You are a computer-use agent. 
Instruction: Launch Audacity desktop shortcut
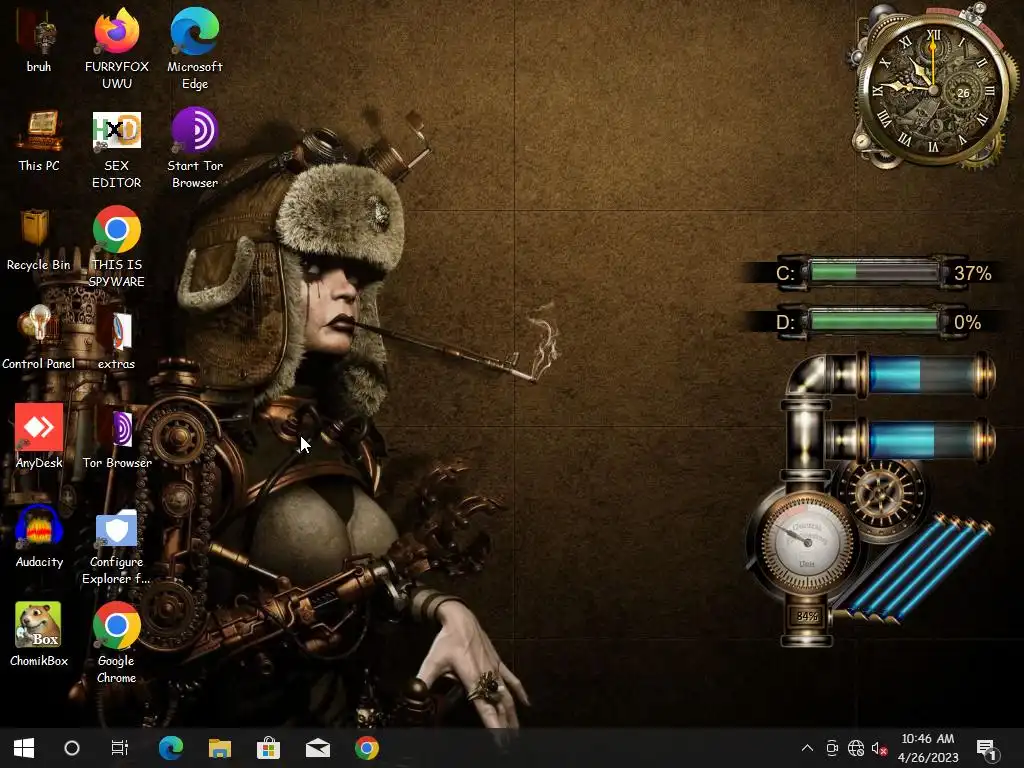(39, 536)
